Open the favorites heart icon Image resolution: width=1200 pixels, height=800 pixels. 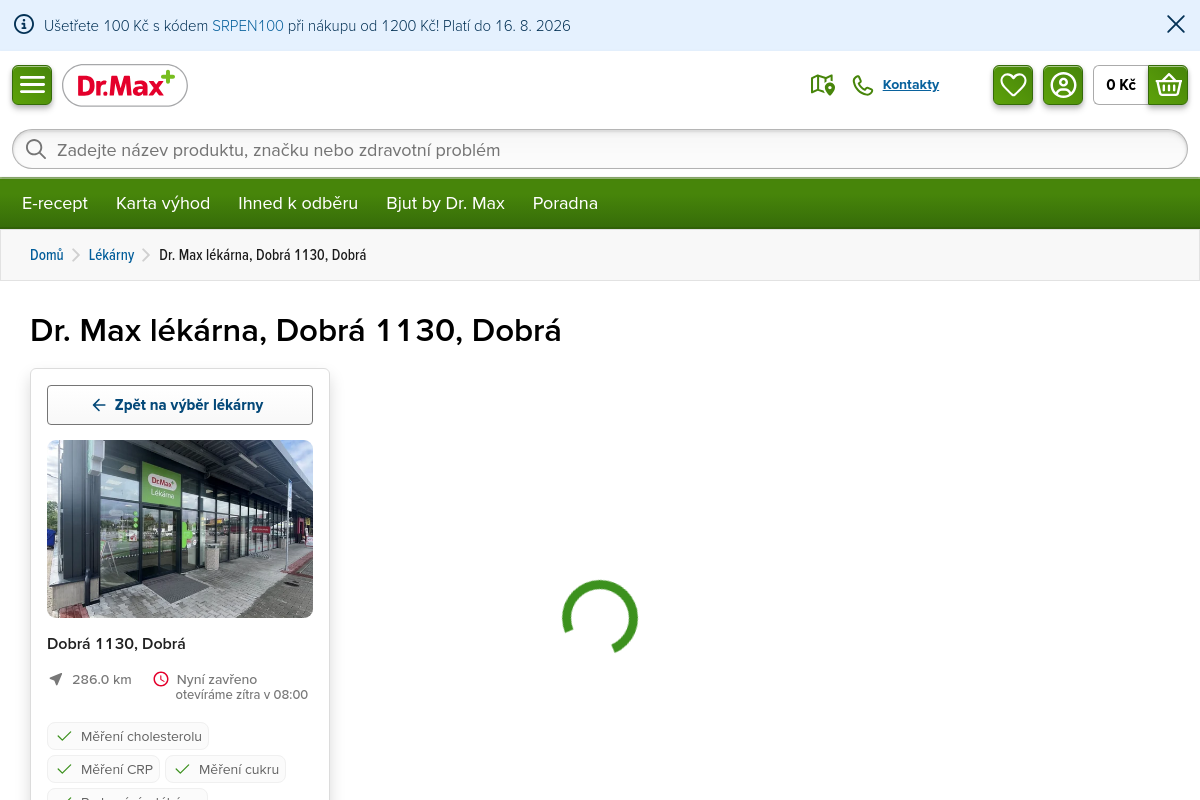tap(1013, 85)
